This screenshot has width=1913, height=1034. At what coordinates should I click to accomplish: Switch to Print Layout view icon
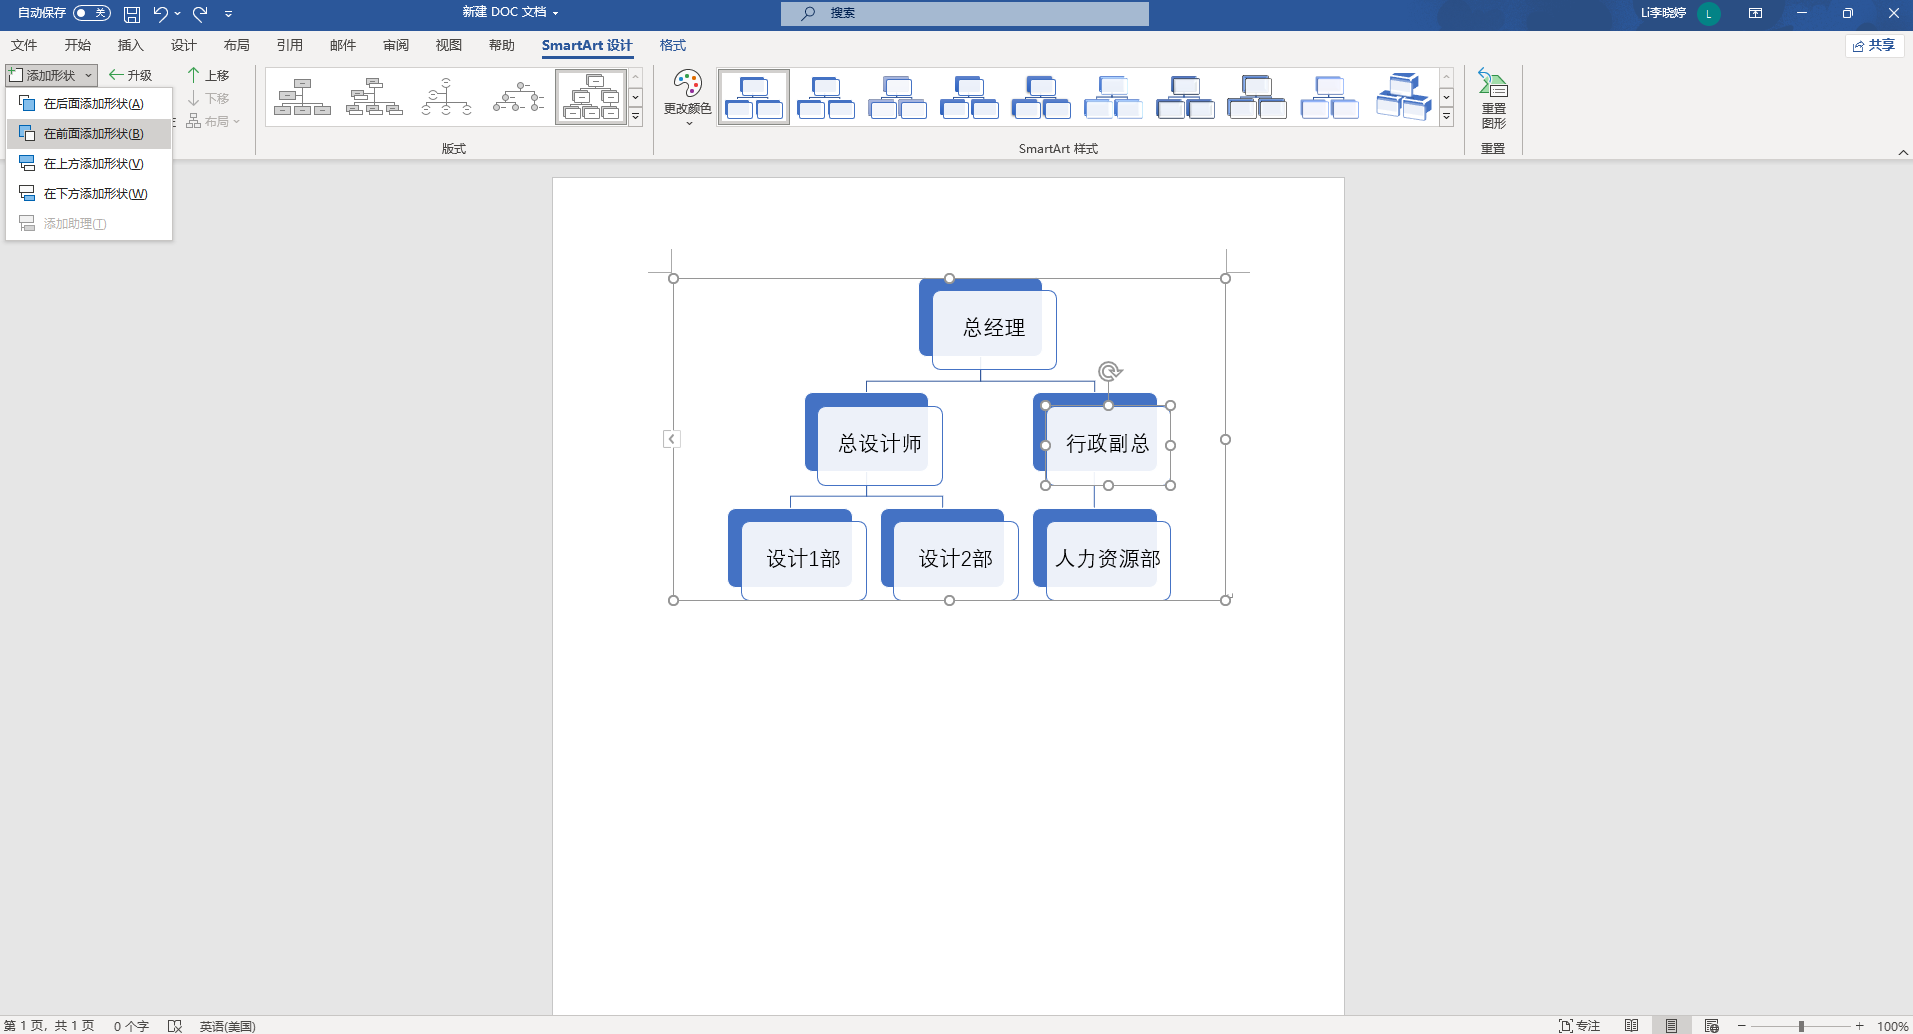tap(1671, 1025)
